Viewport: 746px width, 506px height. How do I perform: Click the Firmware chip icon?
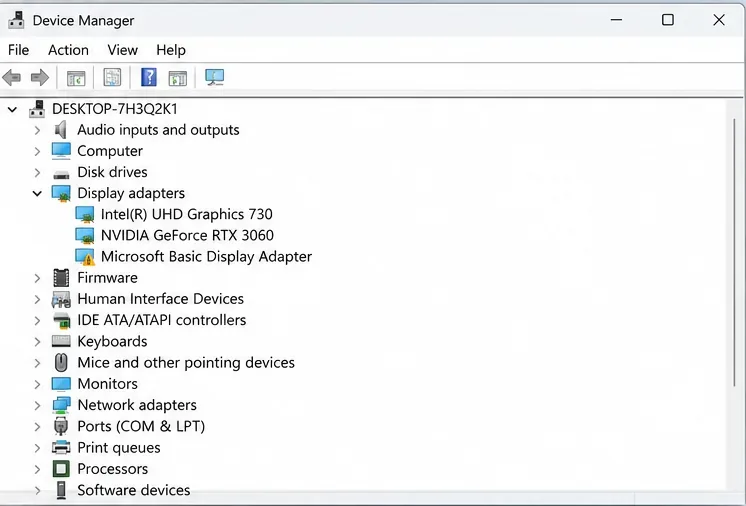pyautogui.click(x=61, y=278)
